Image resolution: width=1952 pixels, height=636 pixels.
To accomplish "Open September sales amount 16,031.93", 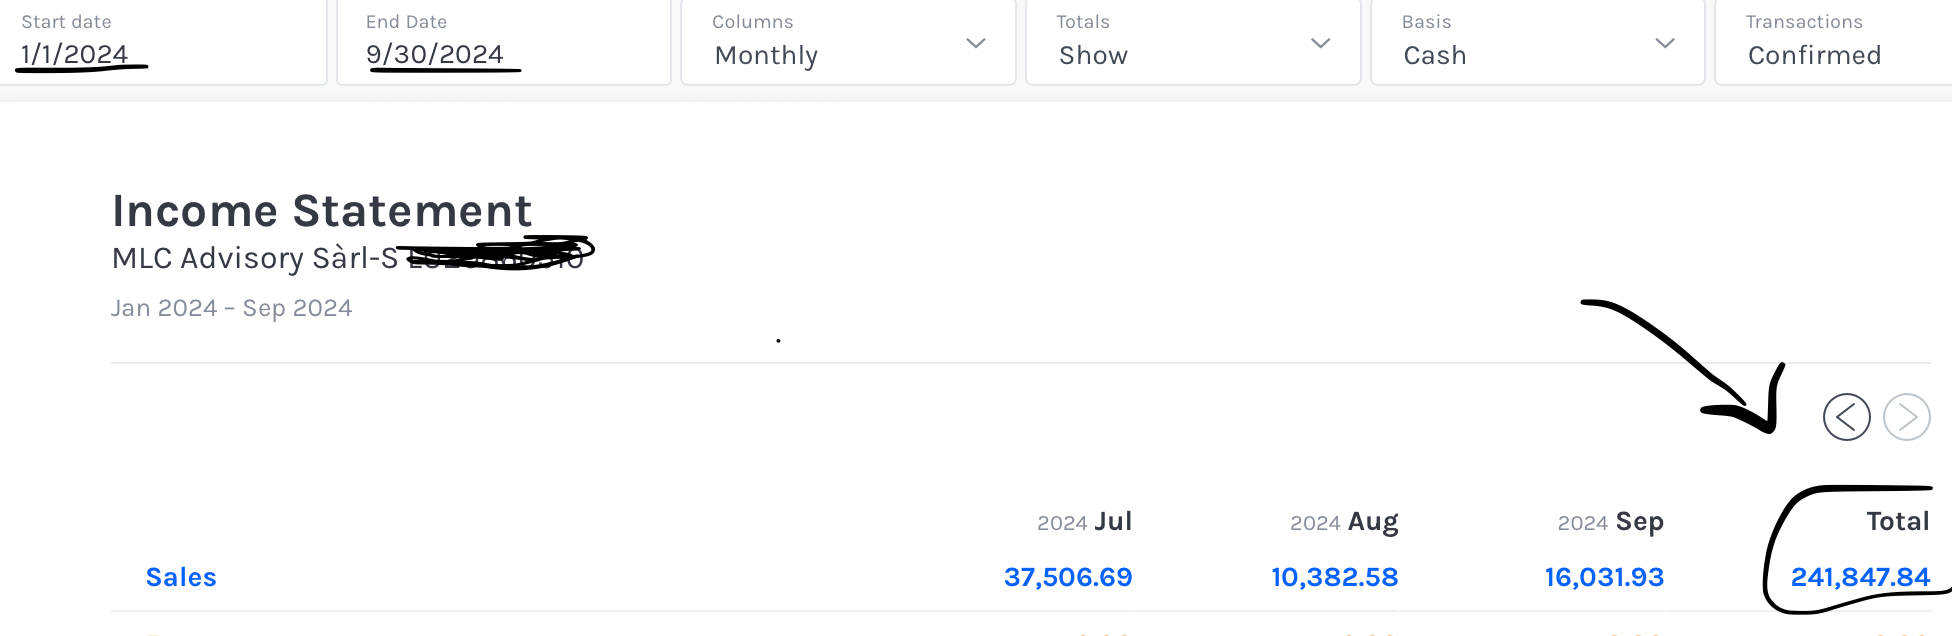I will (x=1604, y=577).
